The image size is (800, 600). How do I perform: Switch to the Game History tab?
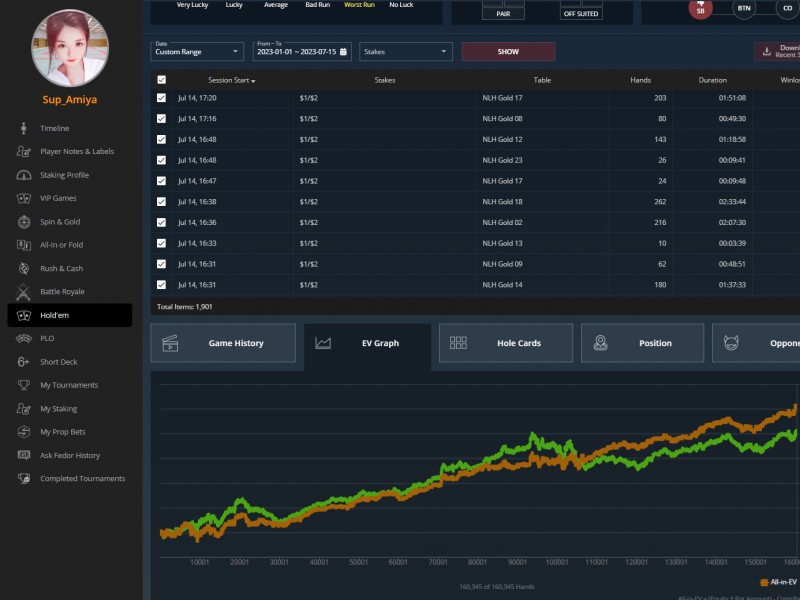point(223,343)
